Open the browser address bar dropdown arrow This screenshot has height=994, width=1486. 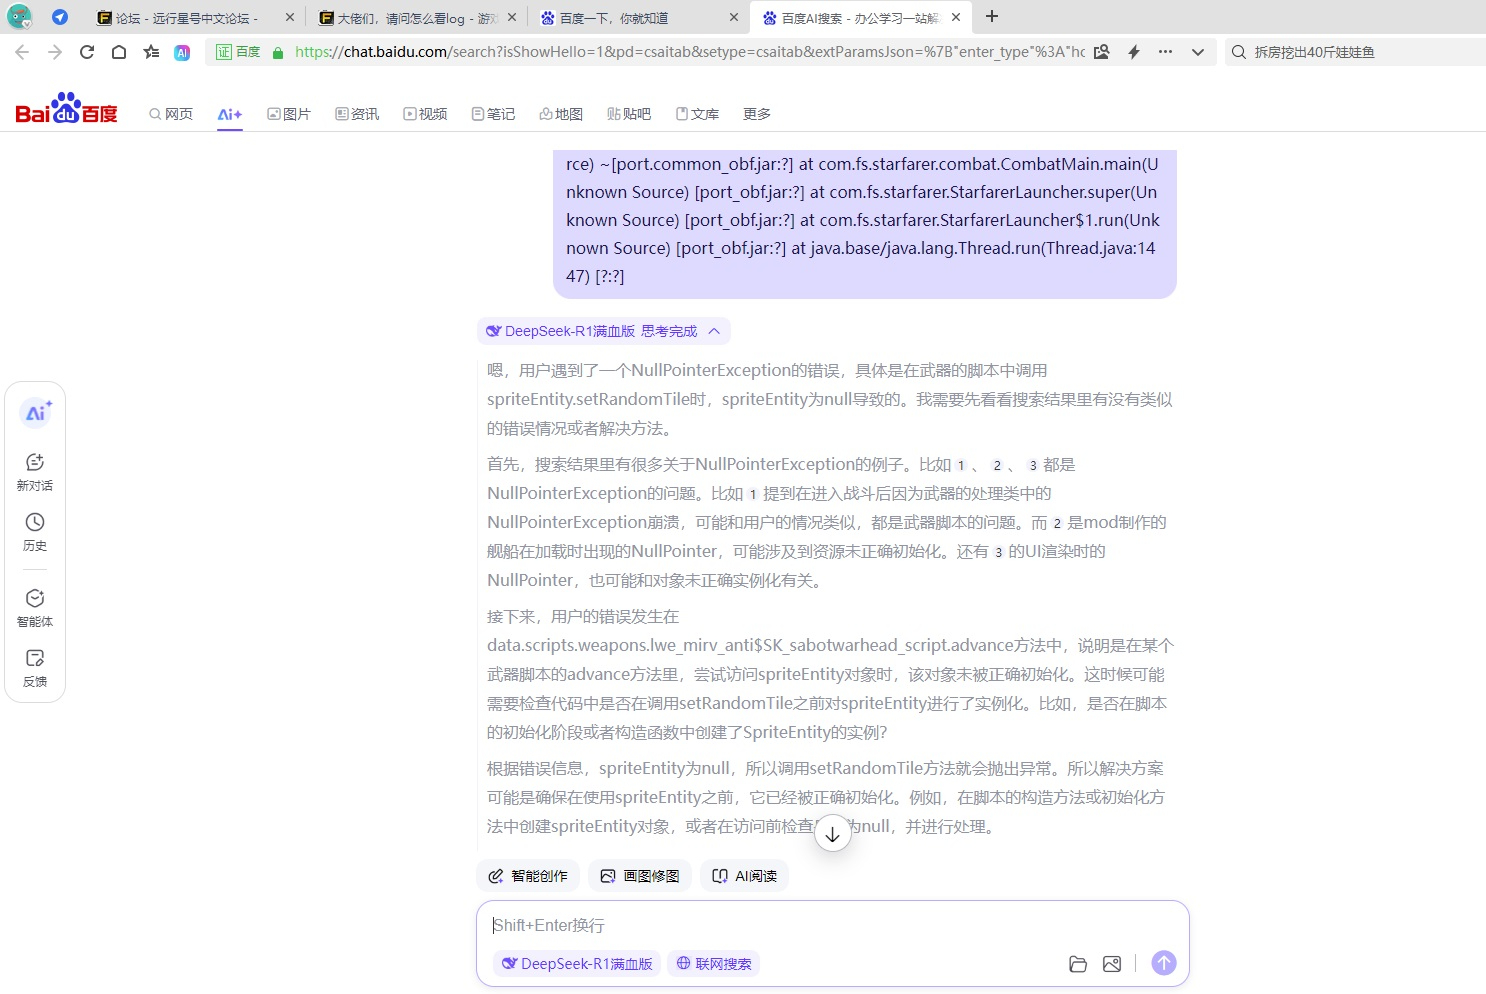click(1197, 52)
